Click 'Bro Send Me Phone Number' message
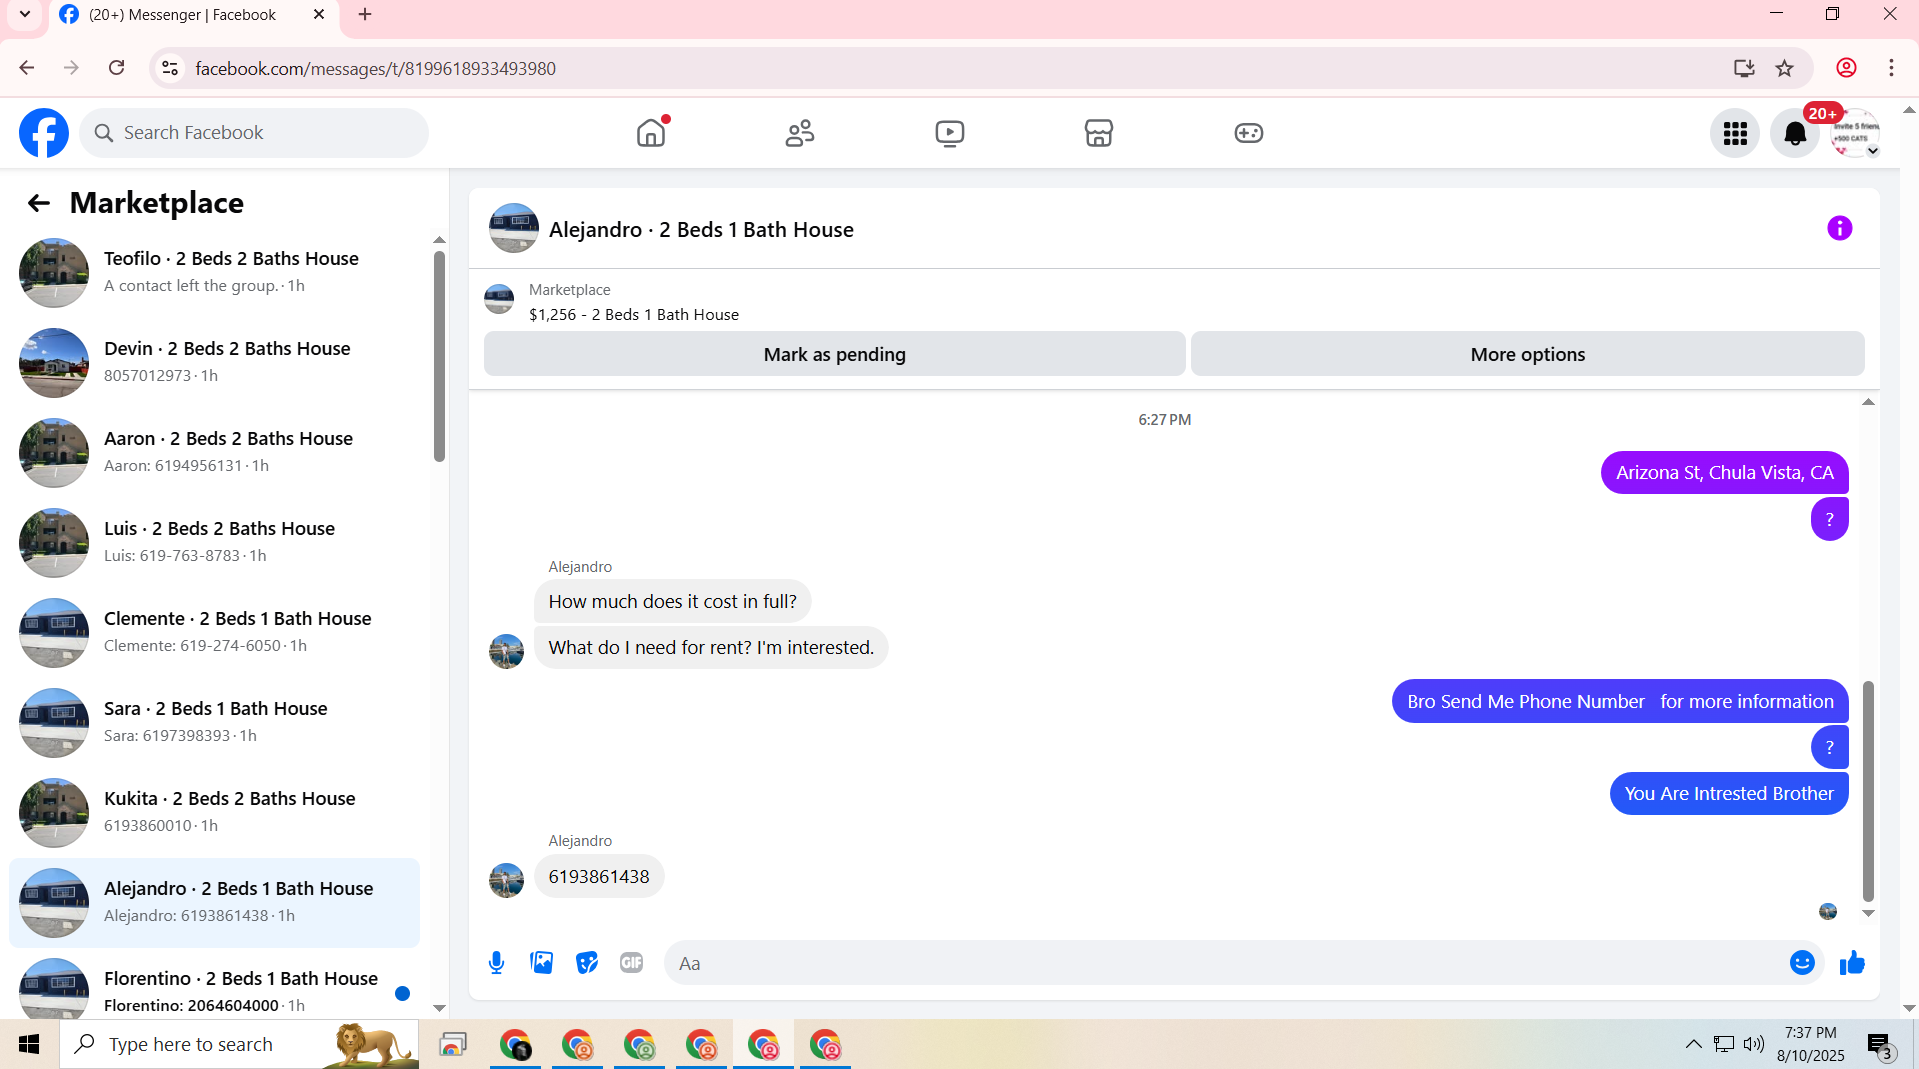This screenshot has width=1919, height=1069. click(1620, 702)
